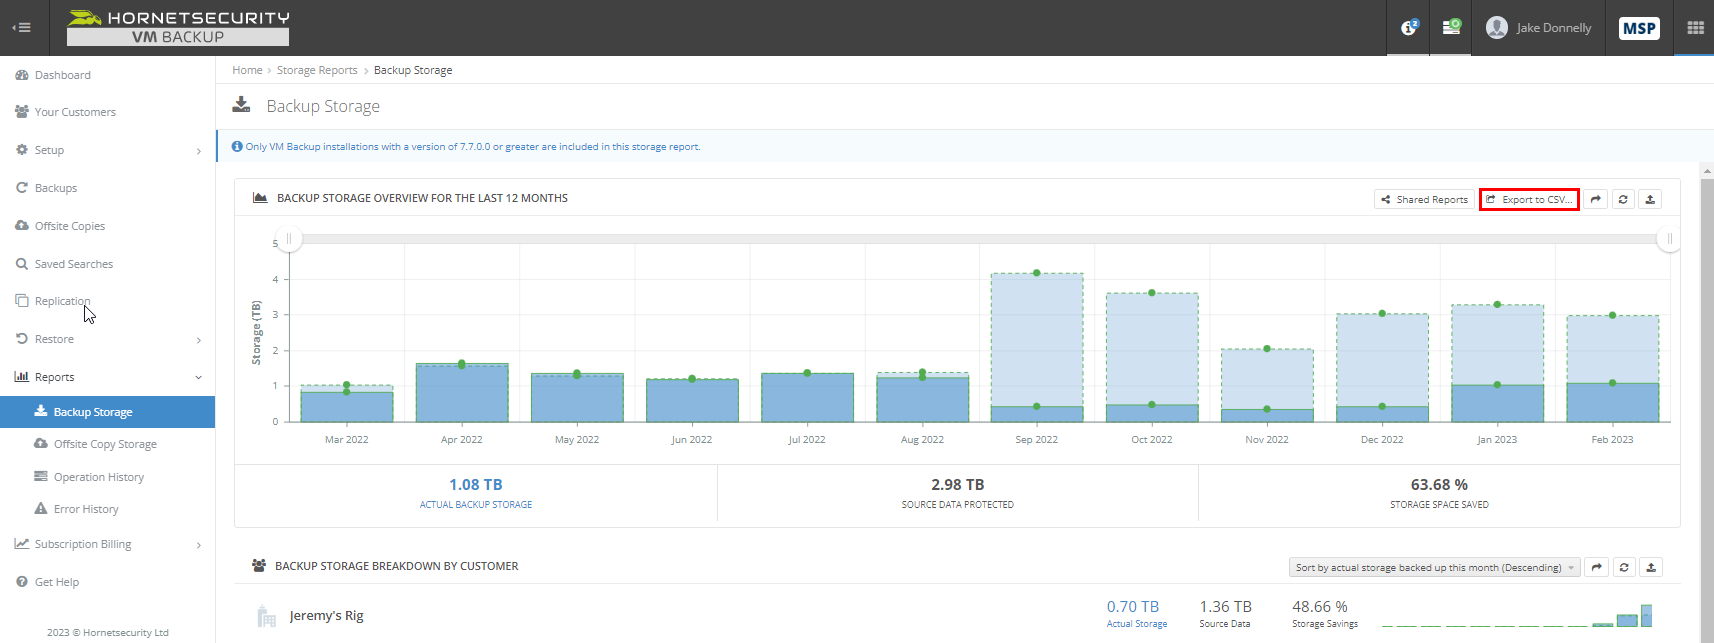Click the 2.98 TB source data value
The width and height of the screenshot is (1714, 643).
pos(958,485)
